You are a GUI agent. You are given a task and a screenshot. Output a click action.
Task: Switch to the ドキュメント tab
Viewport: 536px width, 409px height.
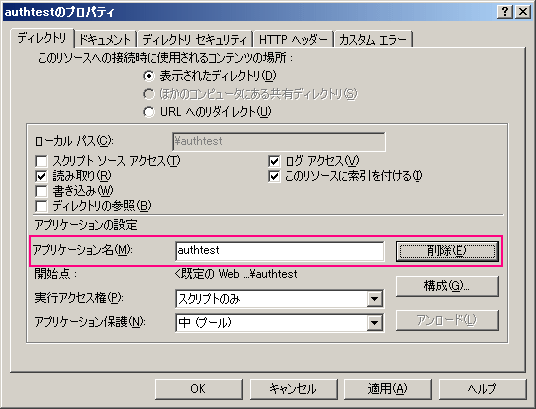tap(105, 40)
